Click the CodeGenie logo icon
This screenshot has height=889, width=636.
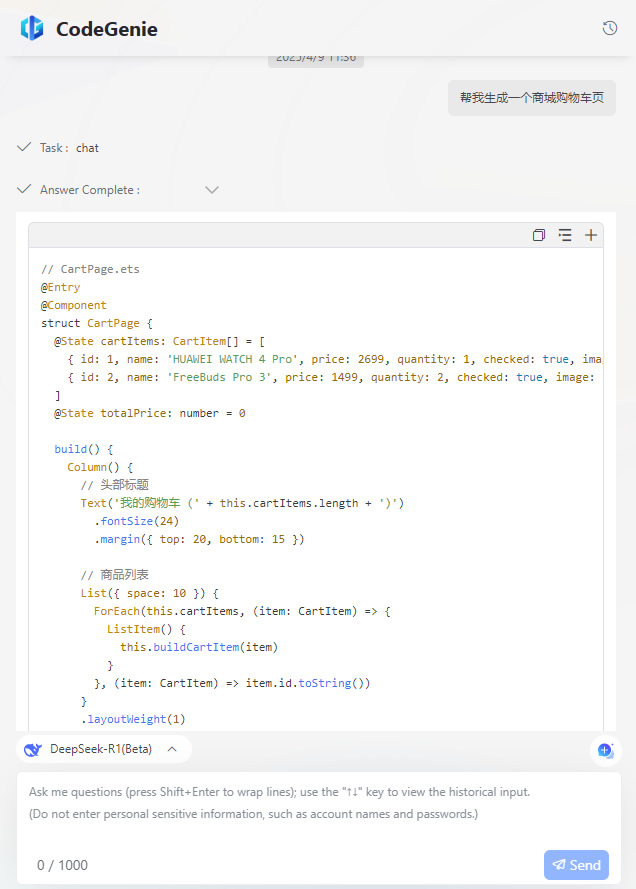point(32,28)
